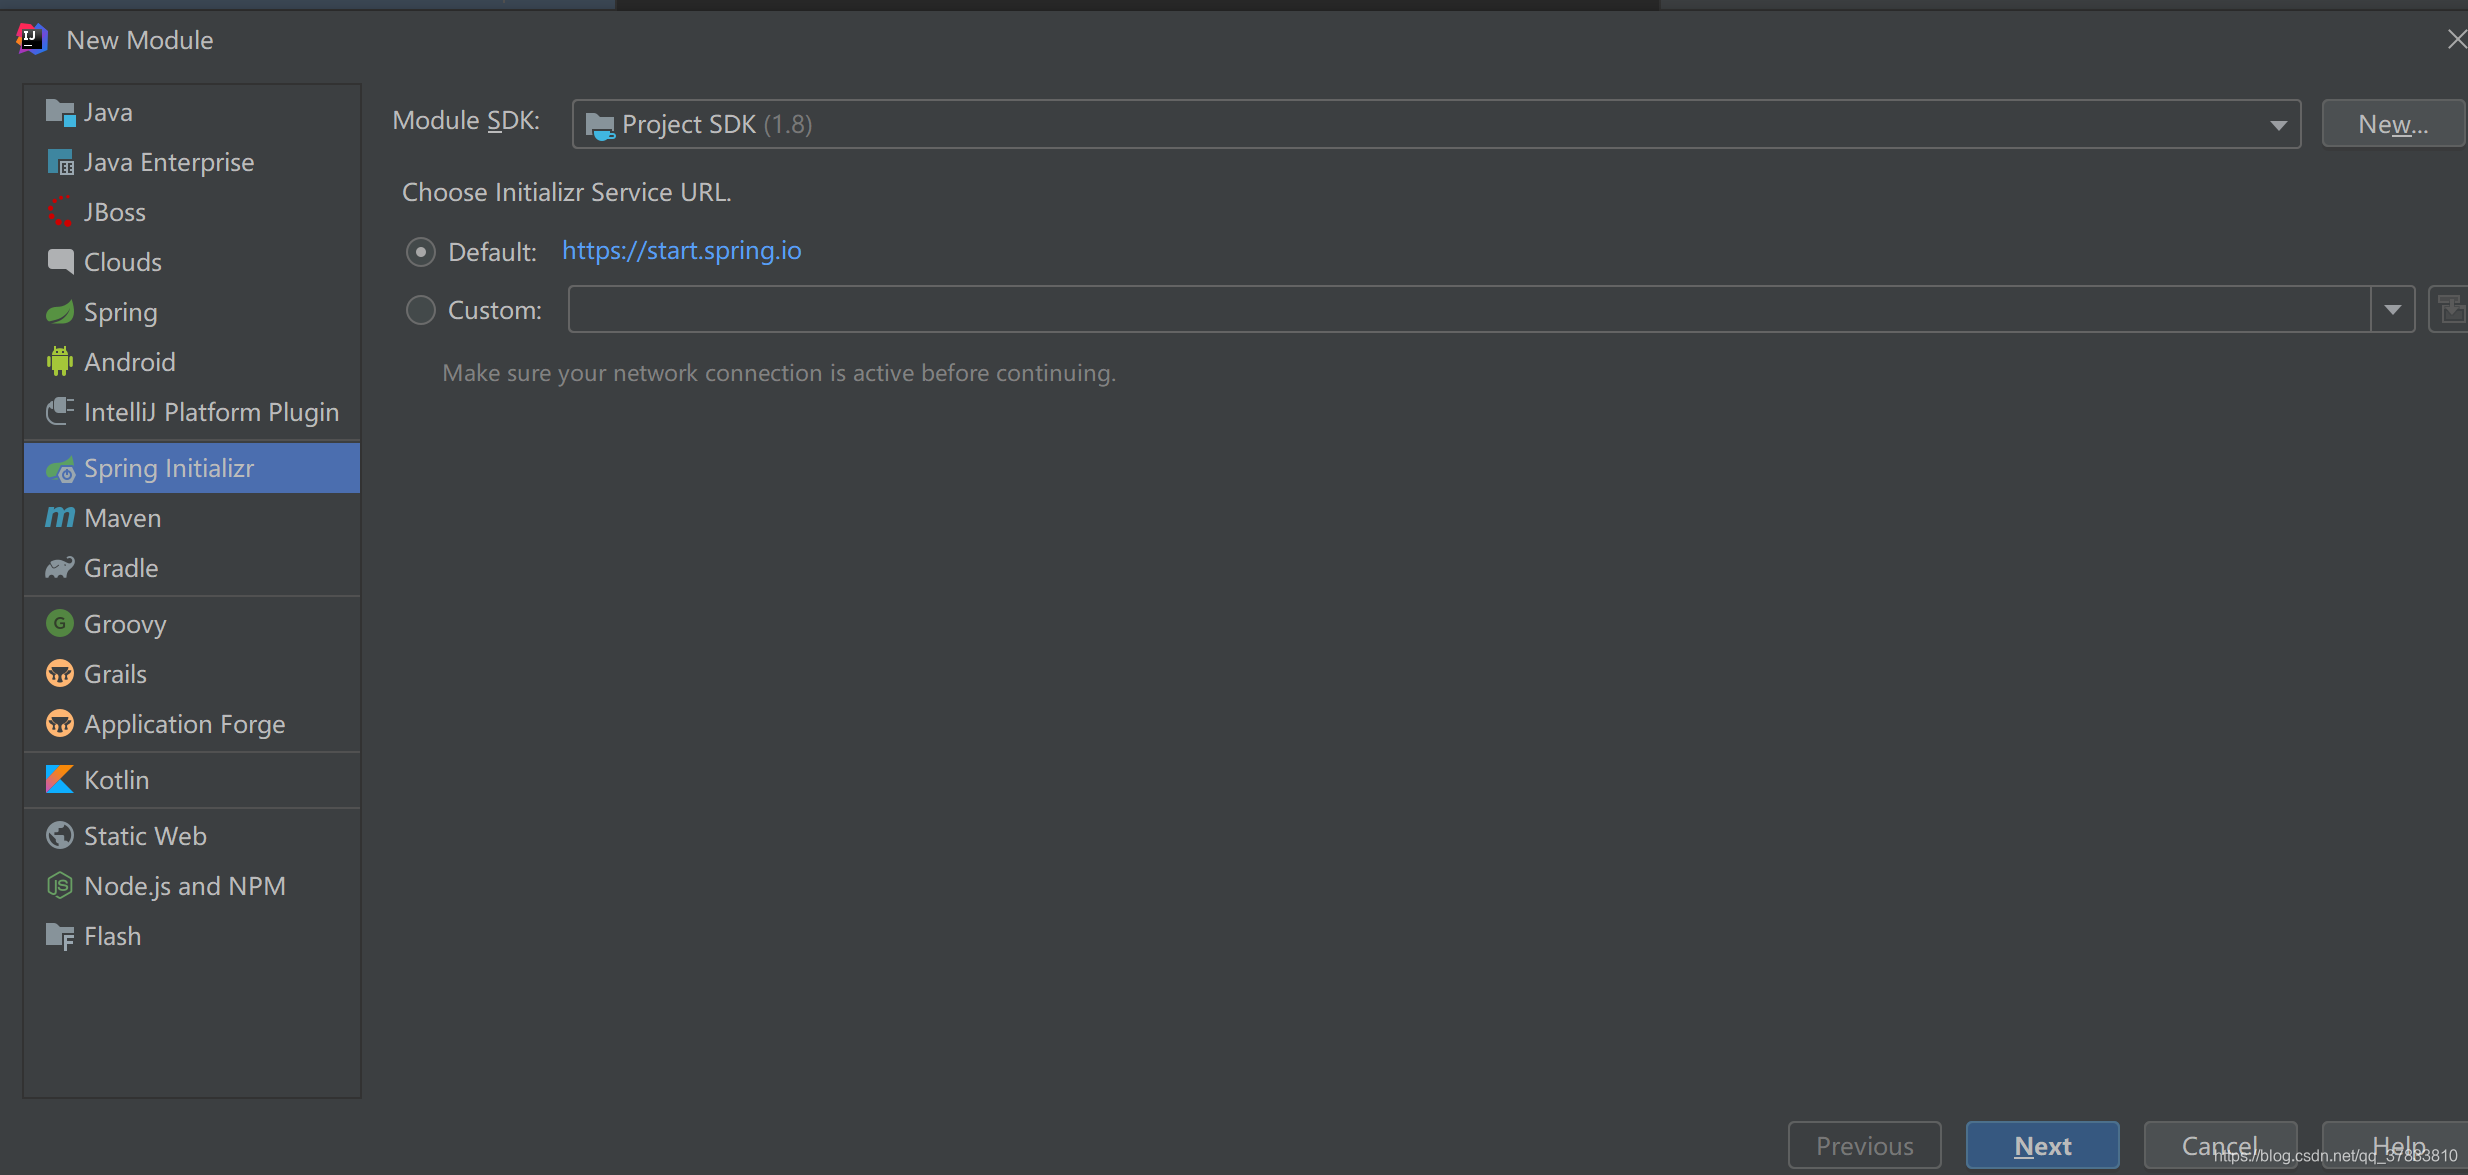Screen dimensions: 2468x1175
Task: Click the icon button beside Custom dropdown
Action: (x=2450, y=310)
